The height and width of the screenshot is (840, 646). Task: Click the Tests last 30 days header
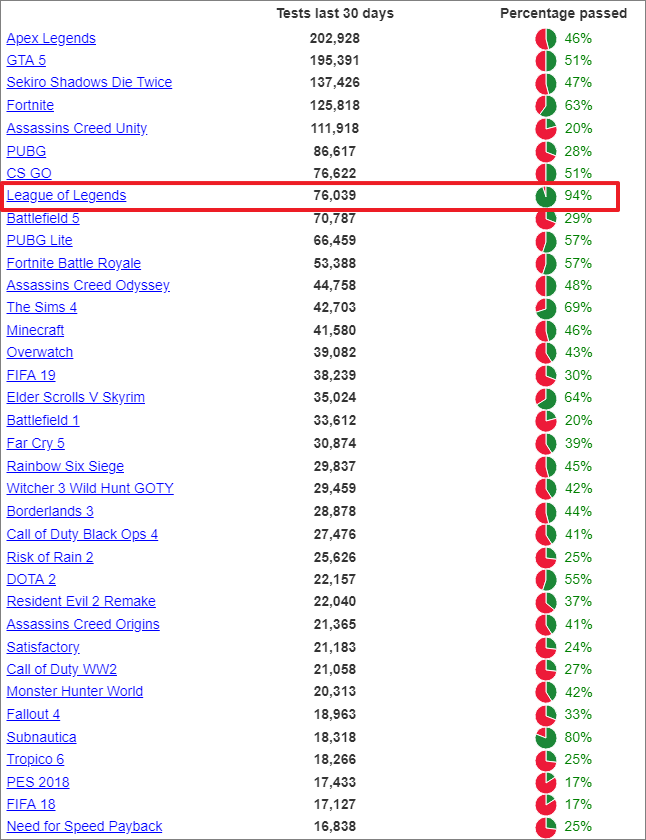(335, 13)
